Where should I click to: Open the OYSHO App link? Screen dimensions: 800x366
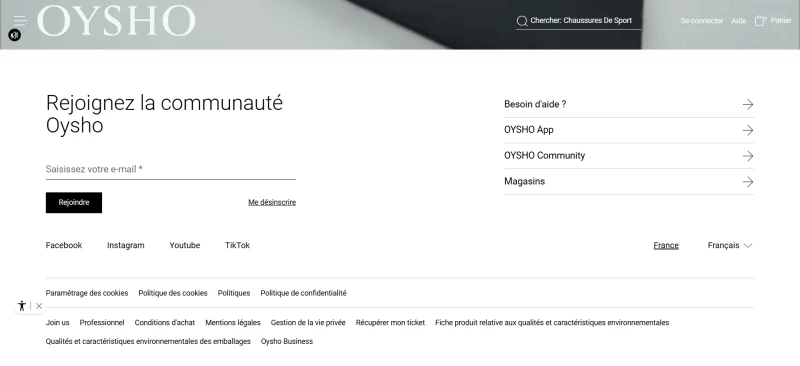(x=529, y=130)
